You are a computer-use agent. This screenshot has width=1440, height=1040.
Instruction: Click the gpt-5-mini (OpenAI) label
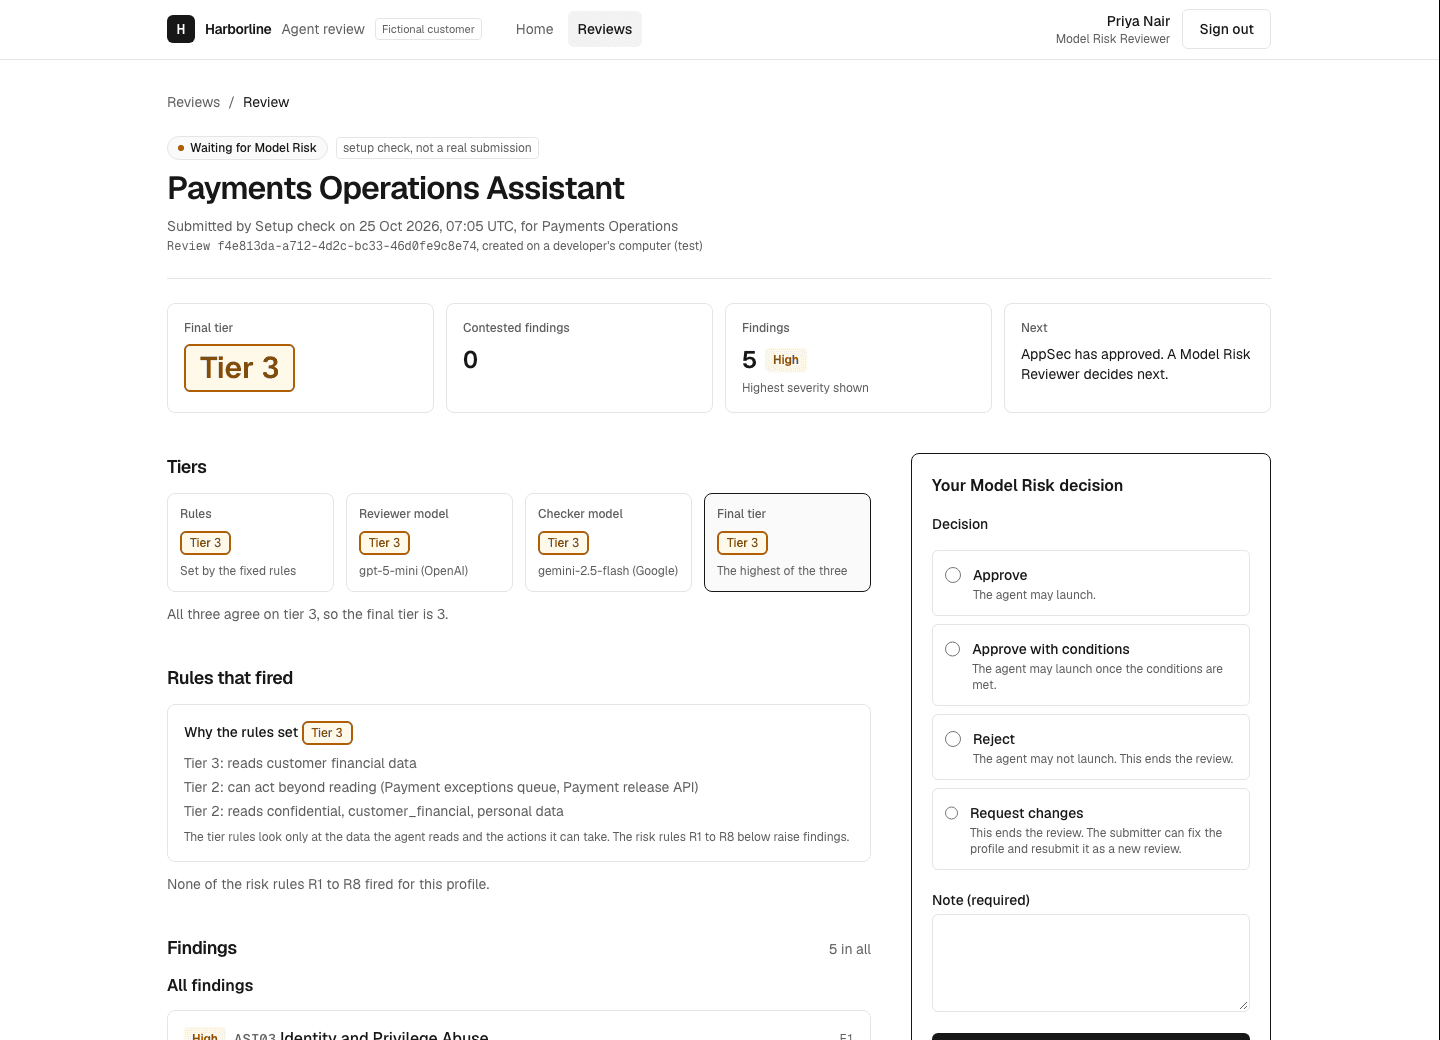413,571
